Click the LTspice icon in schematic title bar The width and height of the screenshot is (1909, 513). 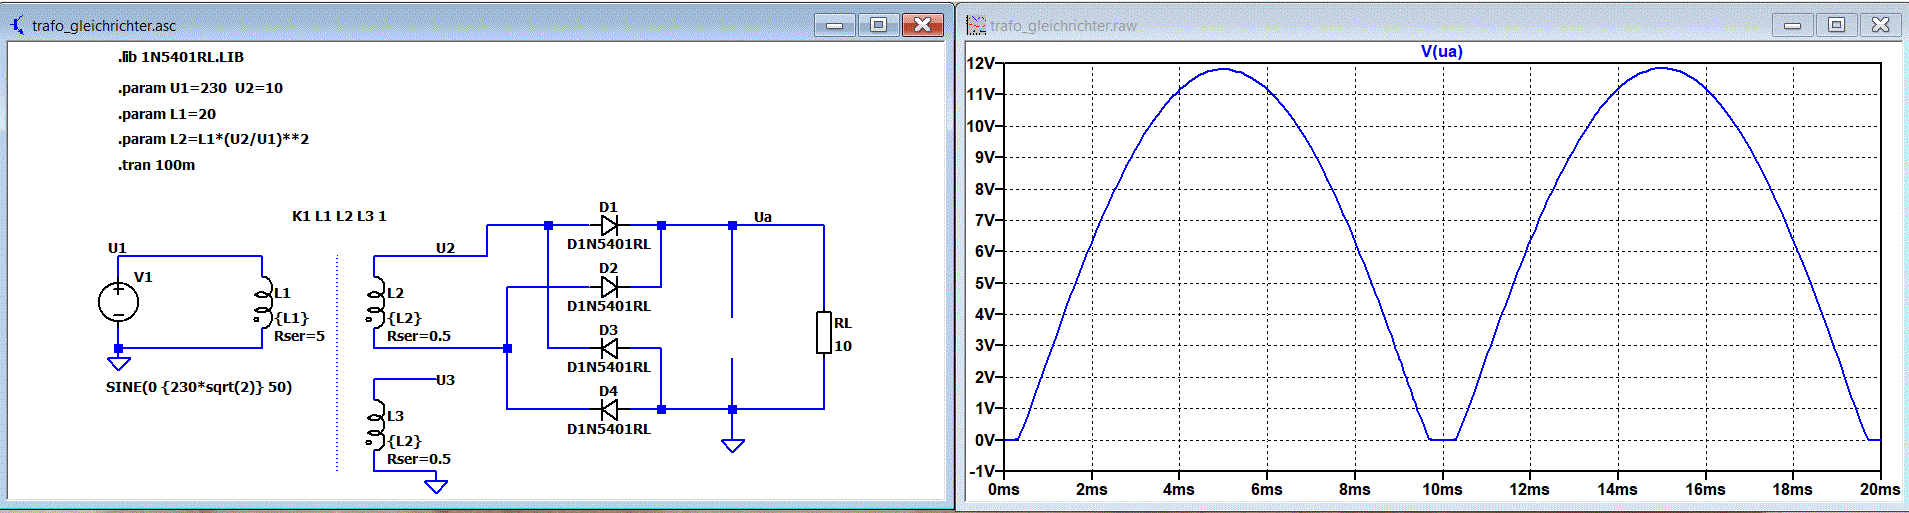tap(17, 25)
